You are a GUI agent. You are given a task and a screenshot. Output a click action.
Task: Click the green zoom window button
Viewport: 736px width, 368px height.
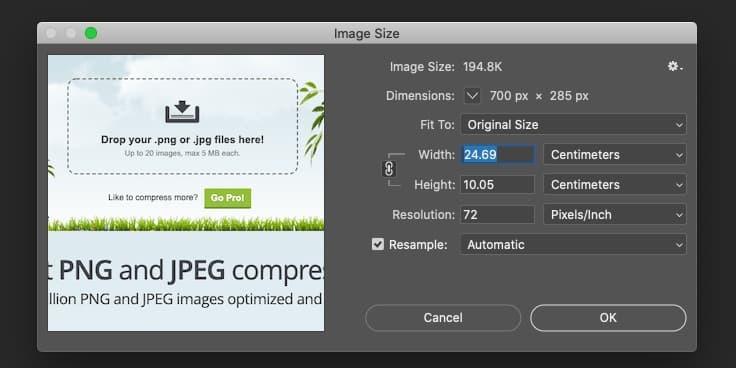(x=91, y=33)
